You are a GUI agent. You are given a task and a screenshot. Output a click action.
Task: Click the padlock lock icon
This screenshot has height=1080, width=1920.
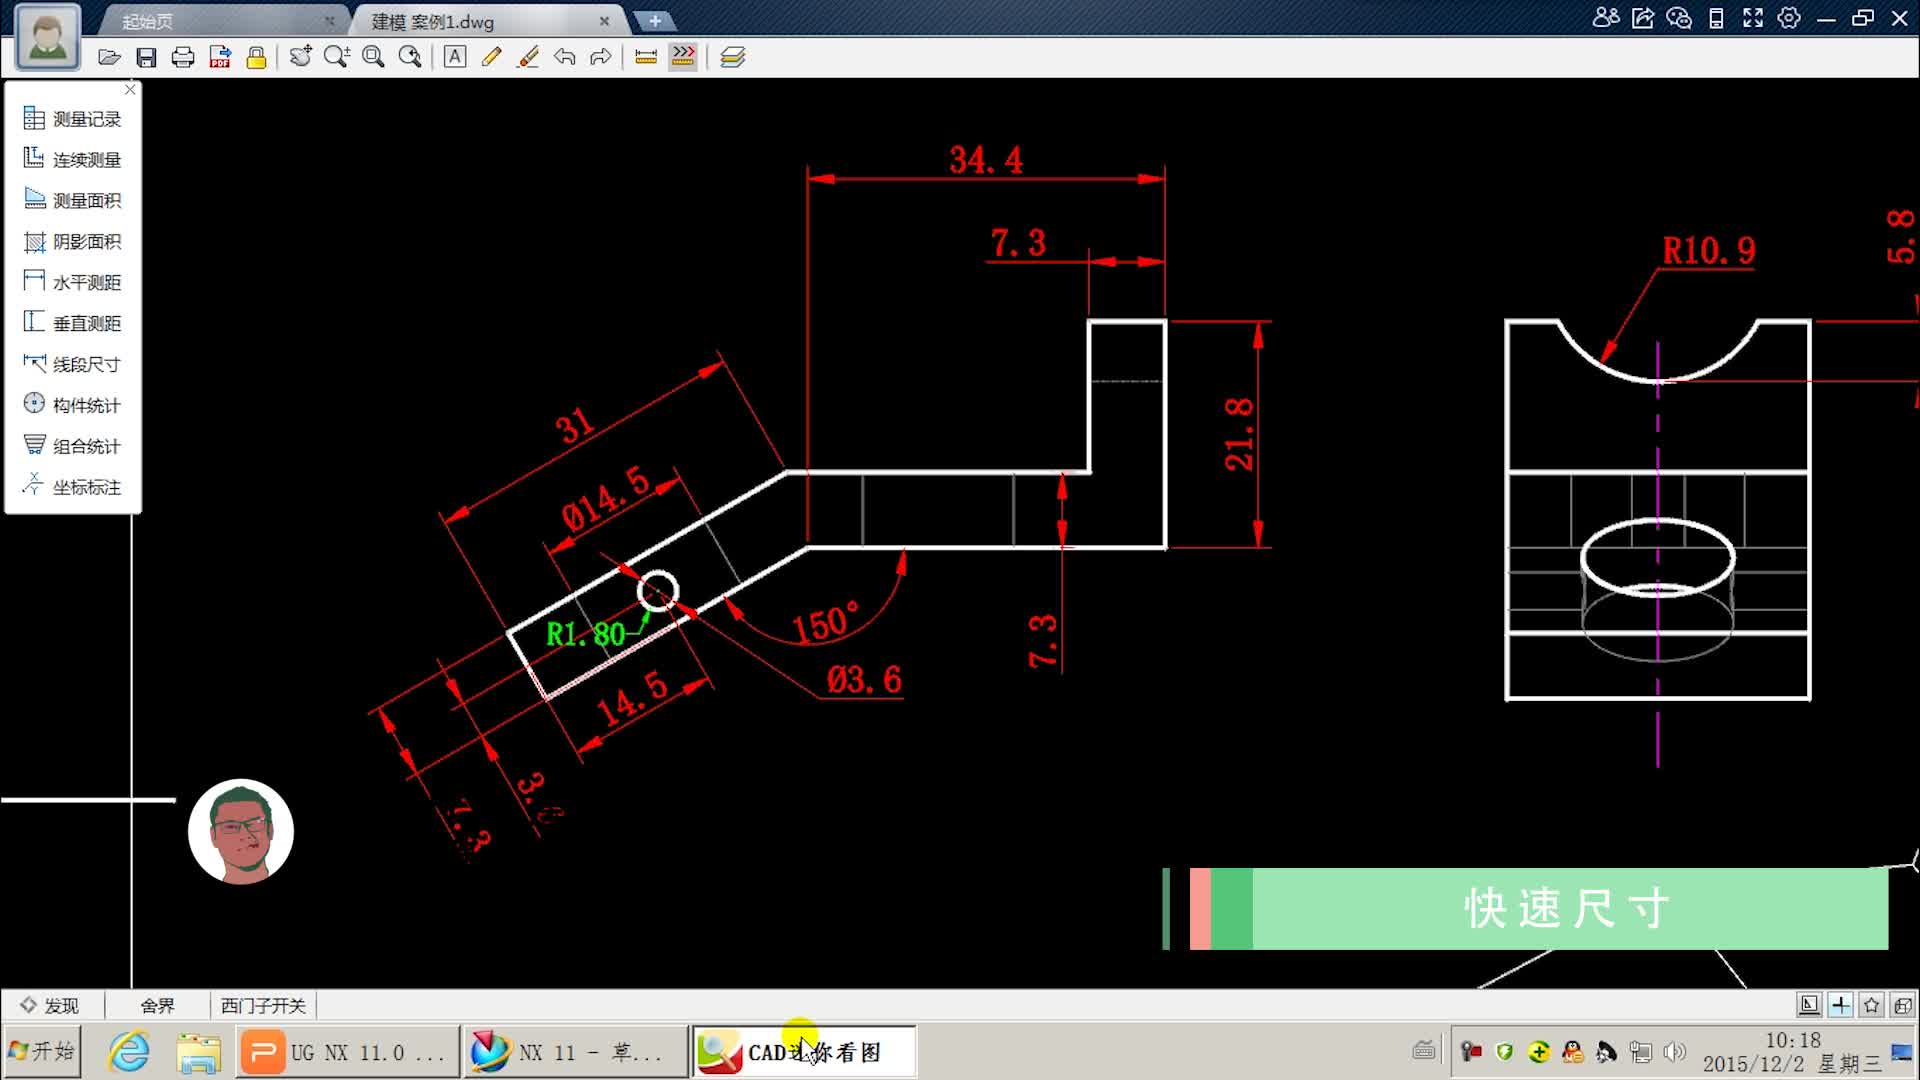pyautogui.click(x=256, y=58)
